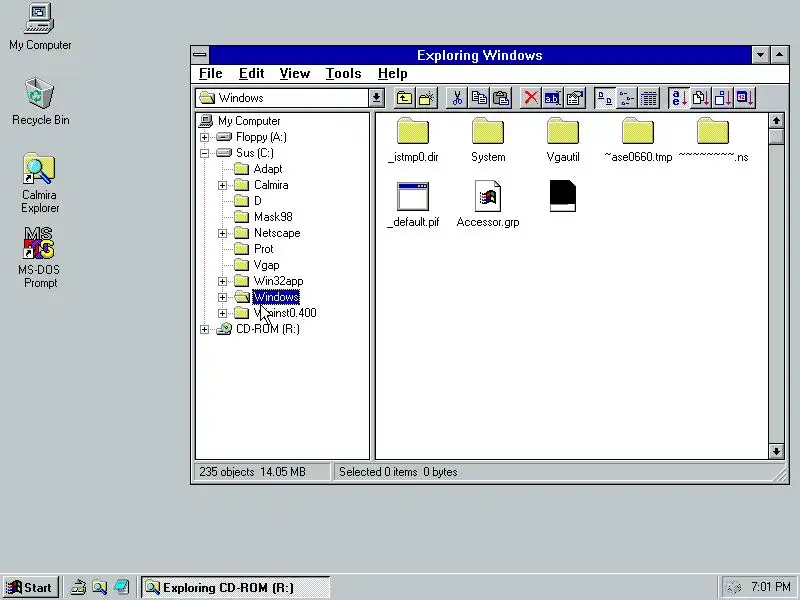Select the Mask98 folder in tree

click(x=273, y=217)
